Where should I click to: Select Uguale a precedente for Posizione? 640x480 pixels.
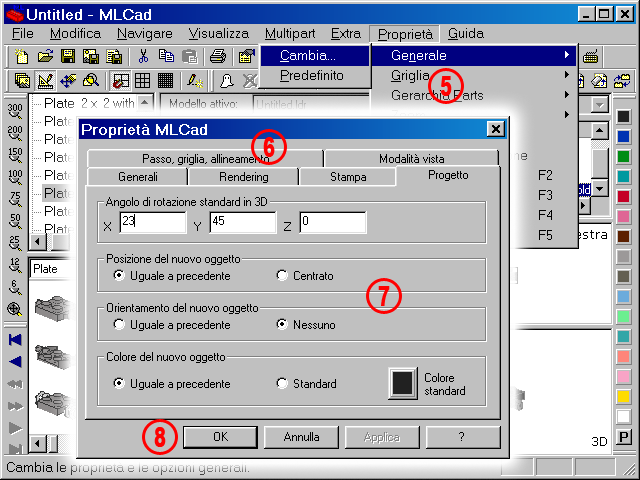click(172, 276)
